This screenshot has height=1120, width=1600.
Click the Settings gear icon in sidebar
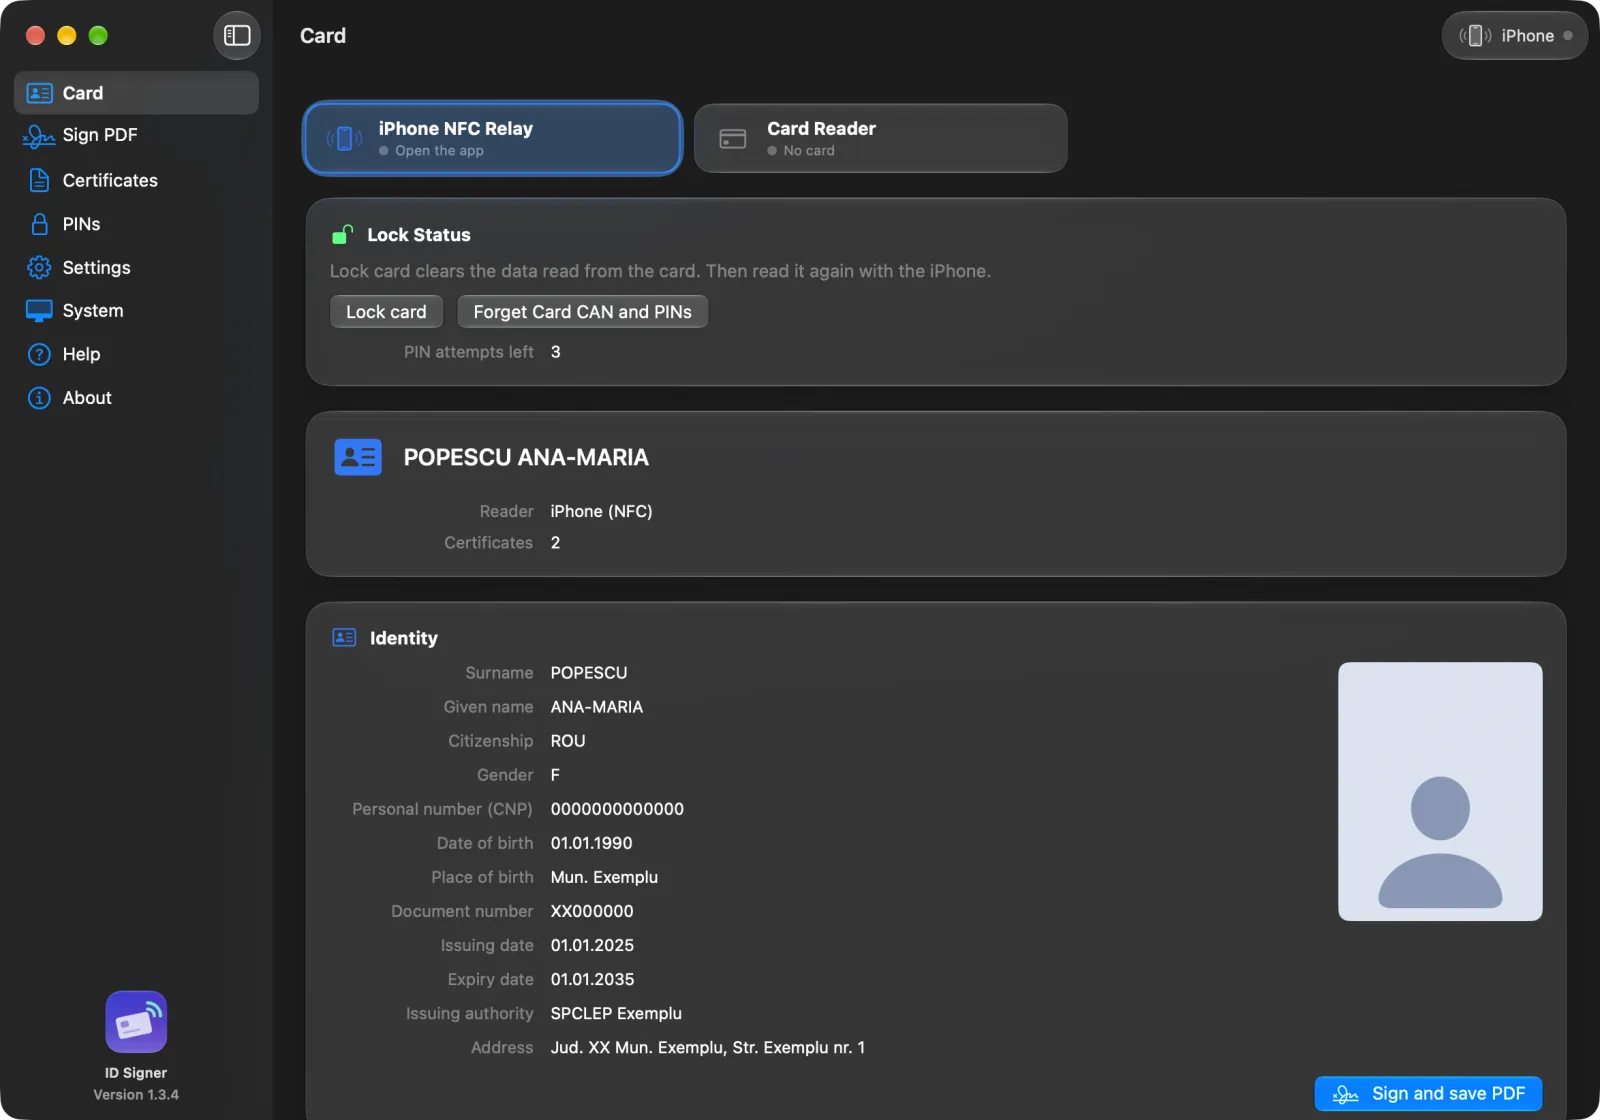[39, 267]
